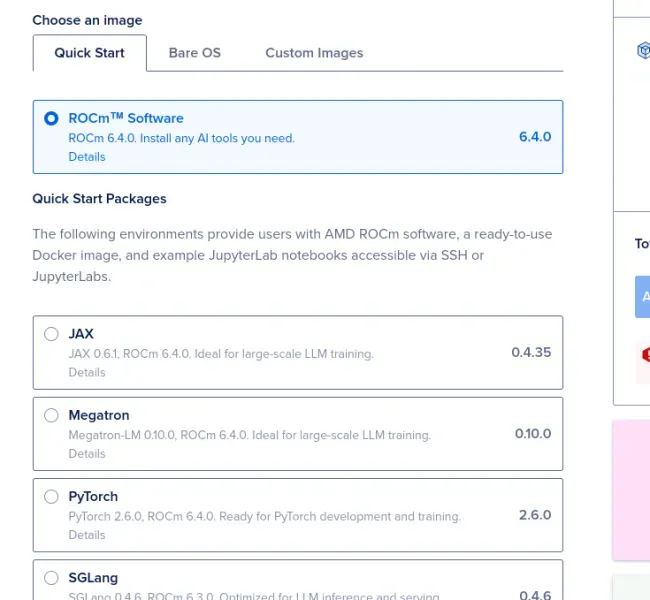650x600 pixels.
Task: Click the "PyTorch" package title
Action: tap(93, 496)
